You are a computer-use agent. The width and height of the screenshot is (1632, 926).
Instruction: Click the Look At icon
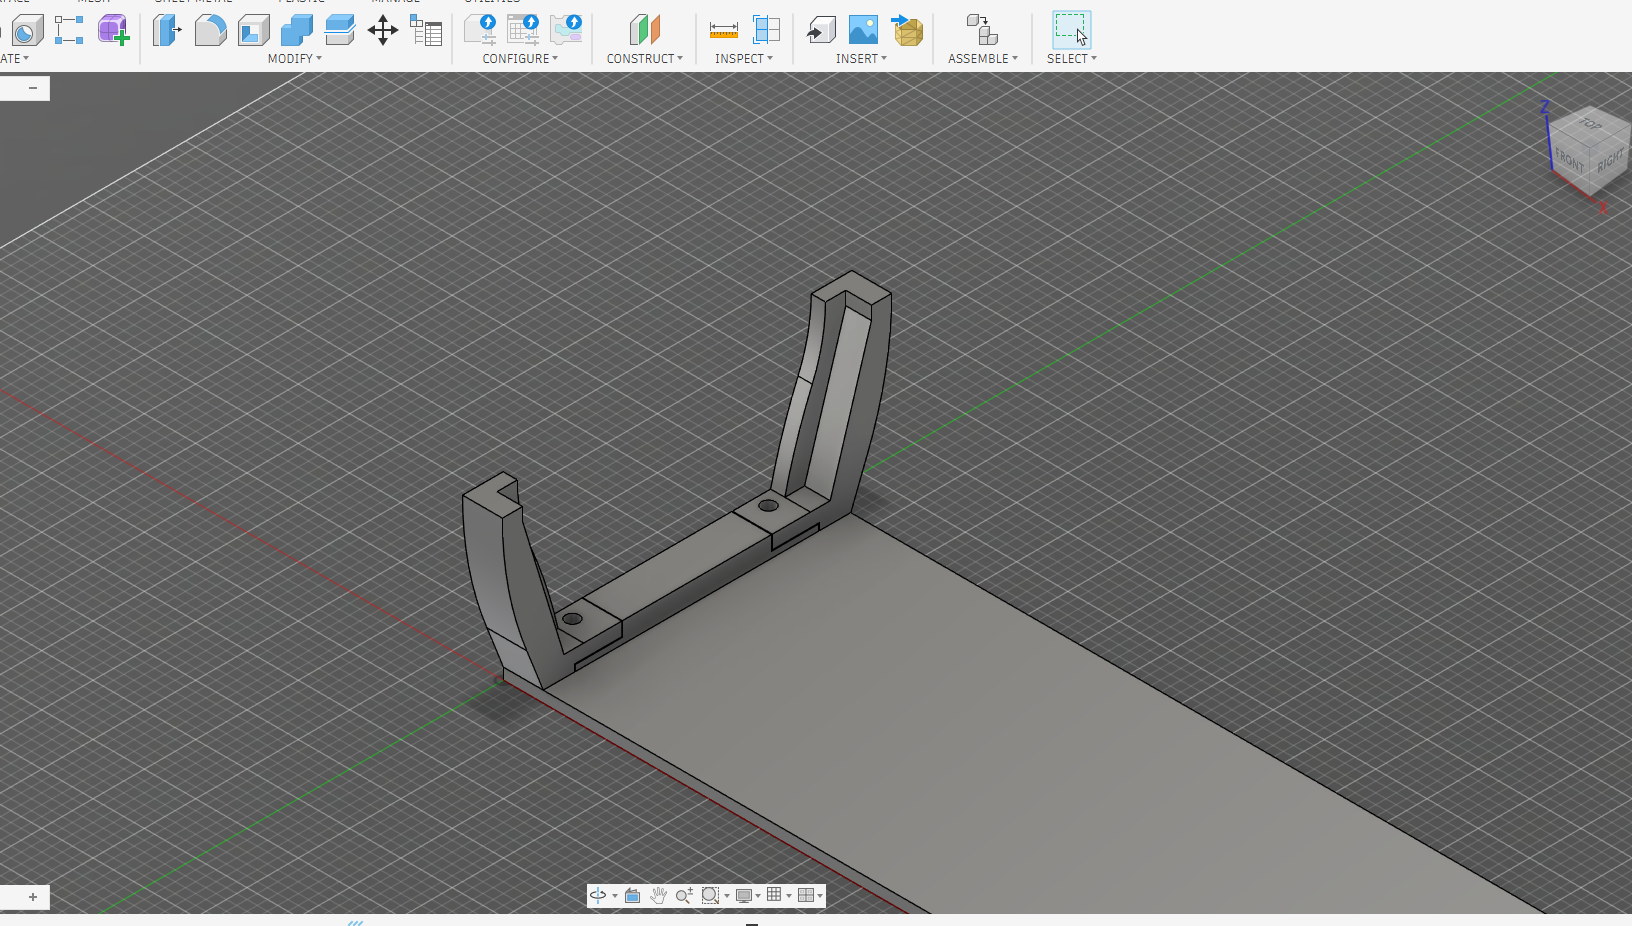632,895
